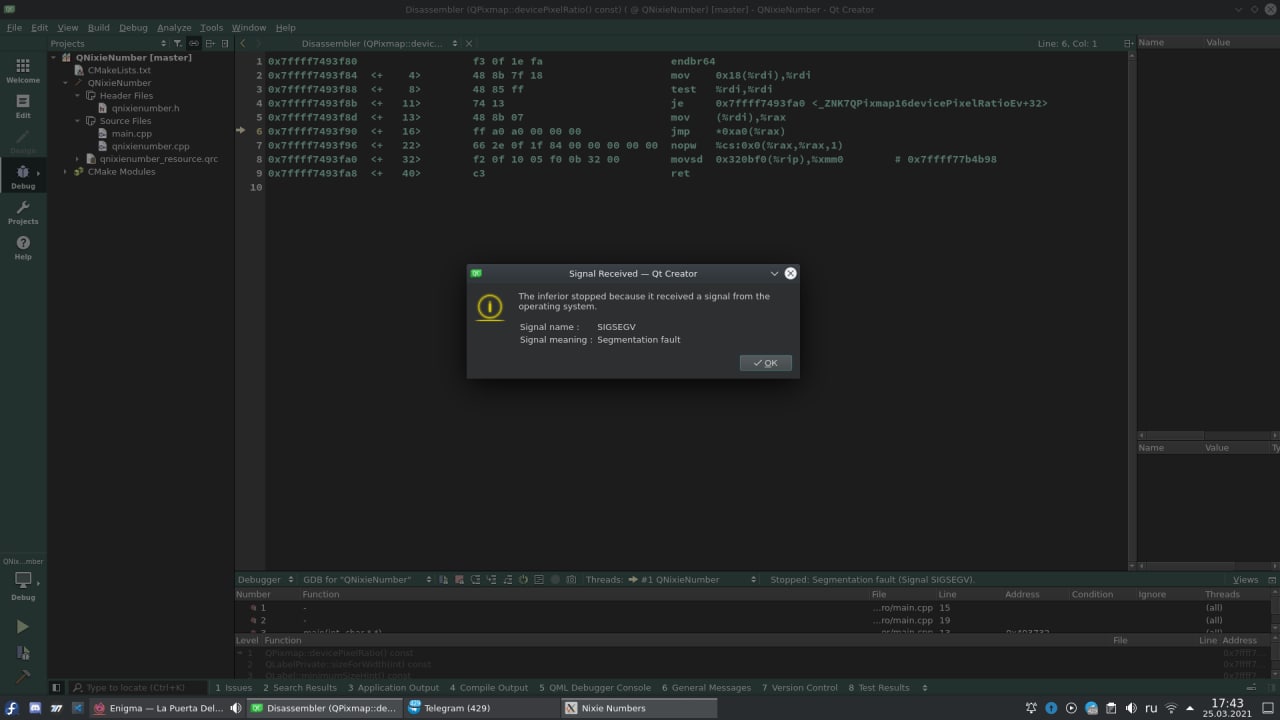Screen dimensions: 1280x720
Task: Toggle synchronize with editor link icon
Action: (x=195, y=43)
